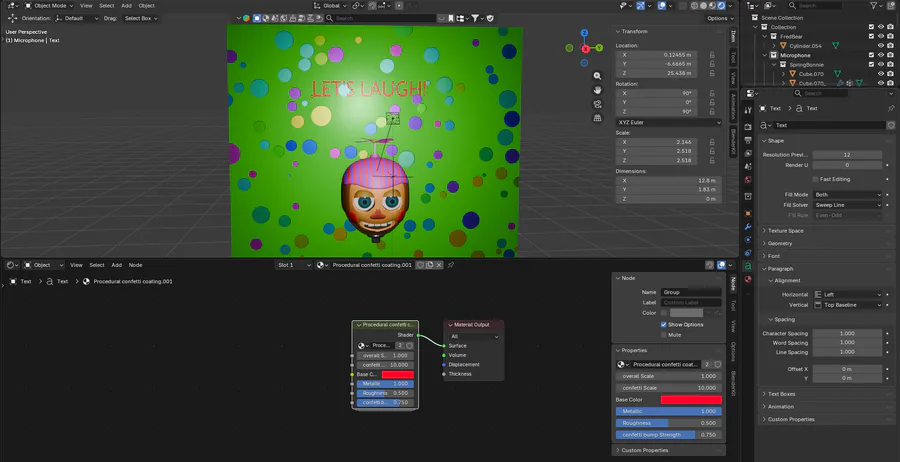Open the Output properties tab icon
The width and height of the screenshot is (900, 462).
click(x=748, y=140)
